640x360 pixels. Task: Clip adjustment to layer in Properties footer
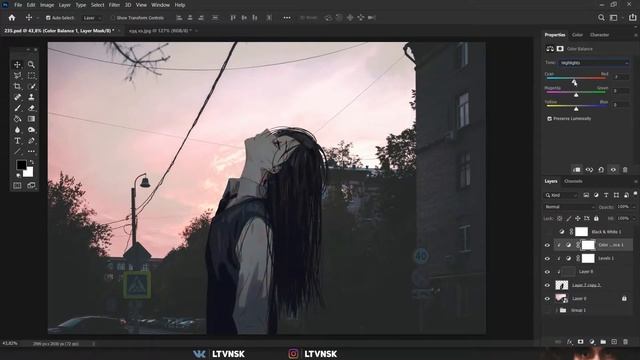[x=577, y=169]
